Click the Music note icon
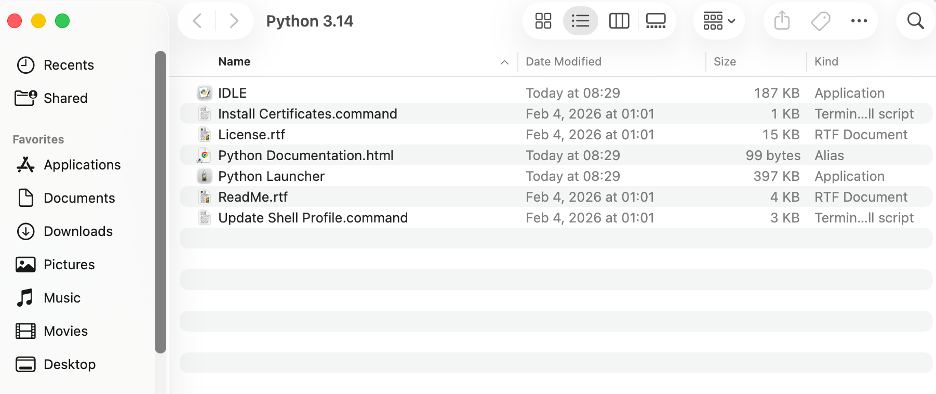This screenshot has width=936, height=394. coord(24,298)
